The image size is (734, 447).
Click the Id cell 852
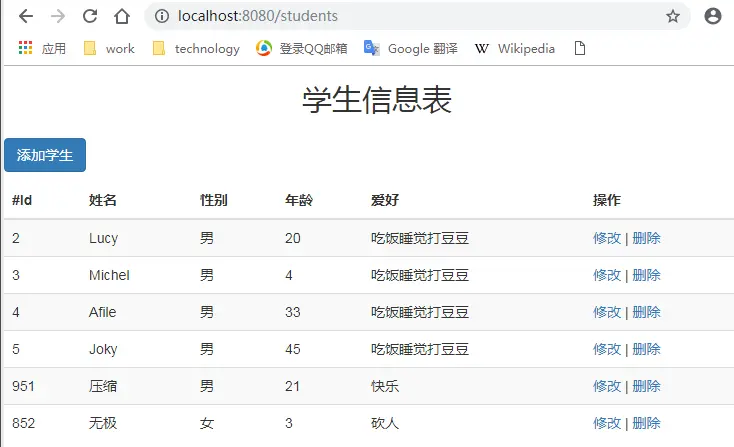tap(23, 423)
